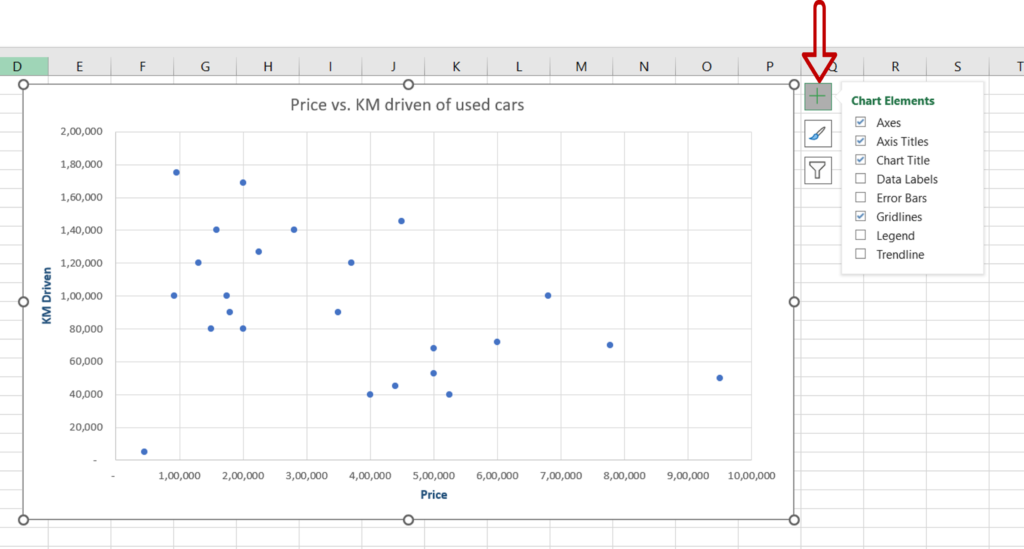This screenshot has height=549, width=1024.
Task: Enable the Data Labels checkbox
Action: coord(860,179)
